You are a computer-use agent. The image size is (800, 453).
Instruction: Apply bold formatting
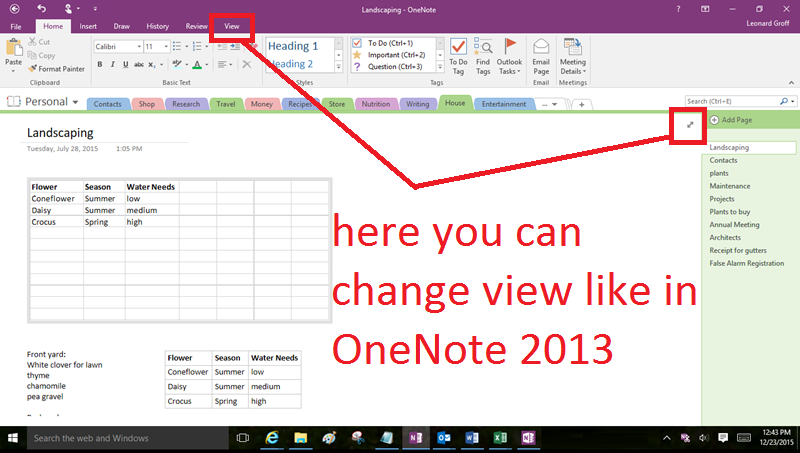(x=100, y=64)
